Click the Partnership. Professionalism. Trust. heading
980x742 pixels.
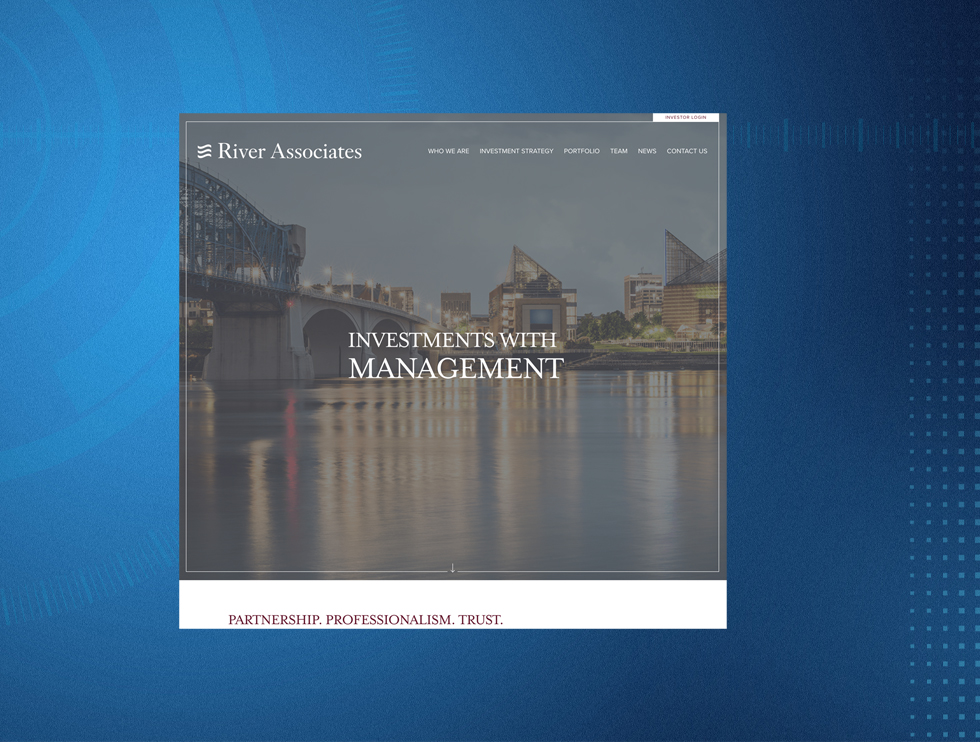coord(366,619)
